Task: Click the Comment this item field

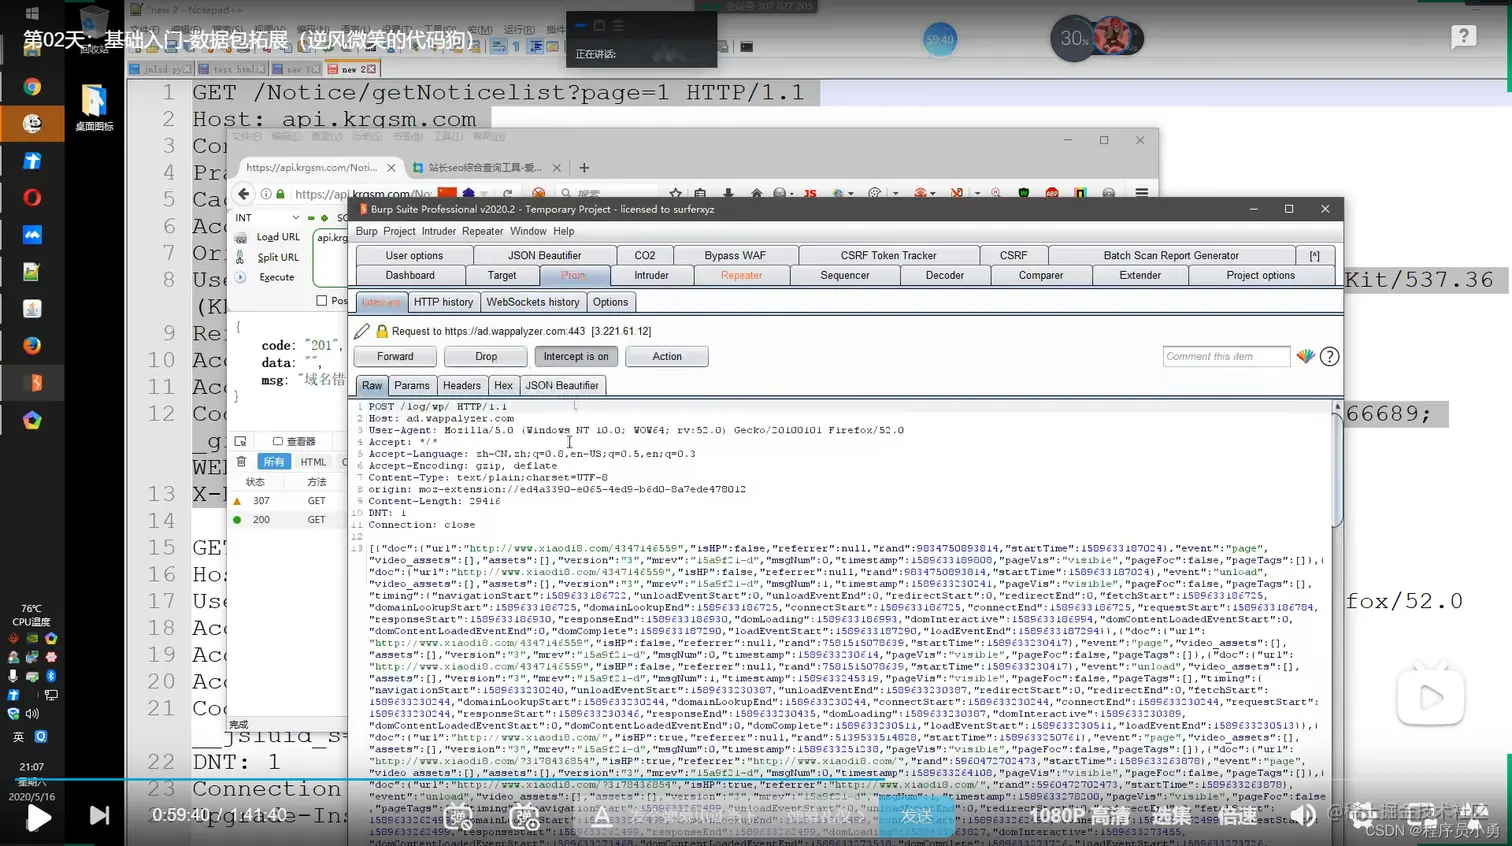Action: coord(1227,357)
